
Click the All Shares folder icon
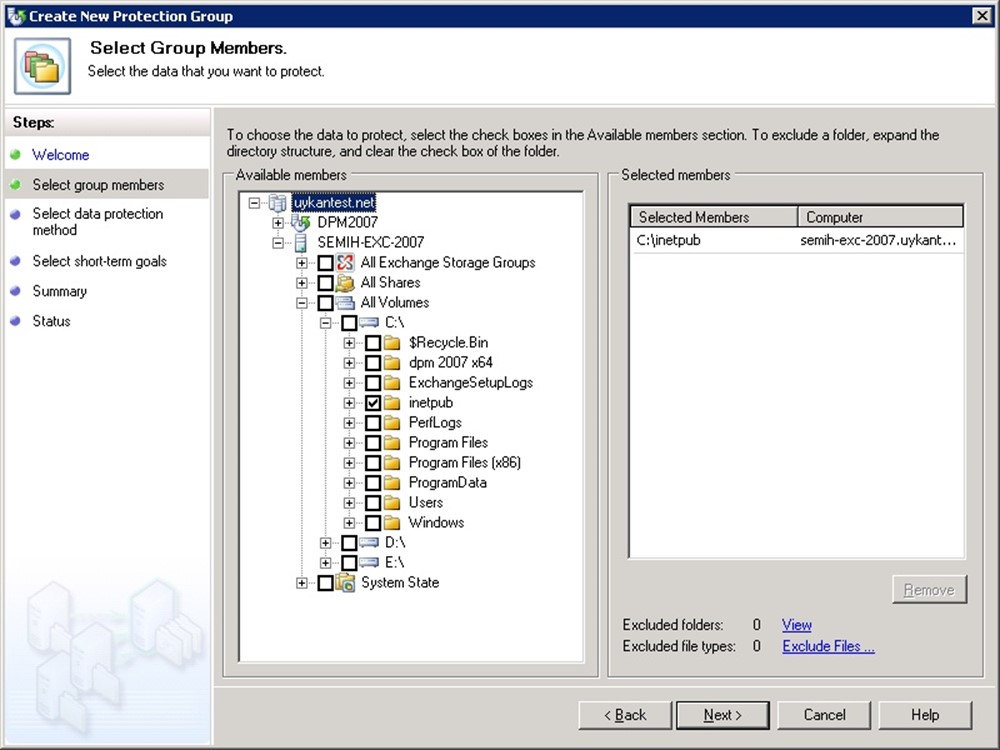coord(345,282)
